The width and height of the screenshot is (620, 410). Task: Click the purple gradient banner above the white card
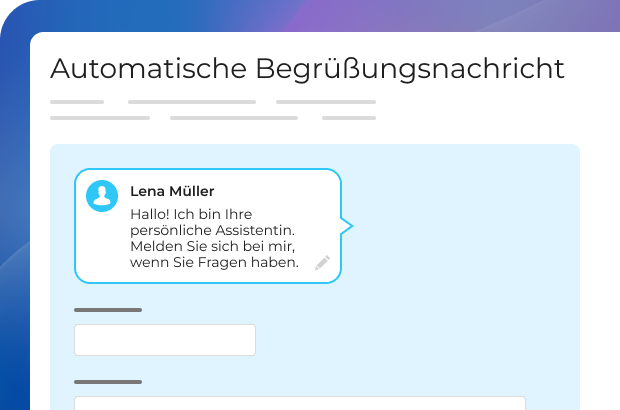click(x=400, y=16)
